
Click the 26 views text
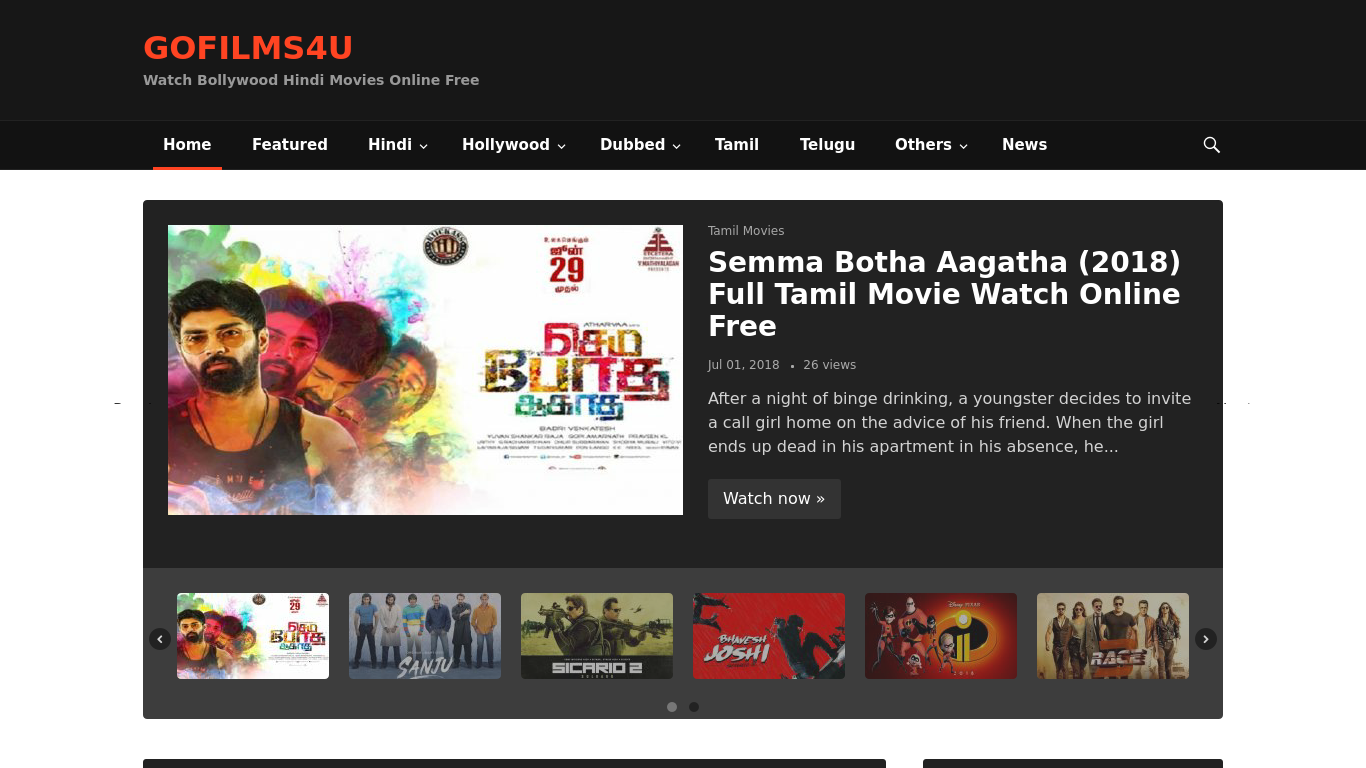tap(830, 365)
